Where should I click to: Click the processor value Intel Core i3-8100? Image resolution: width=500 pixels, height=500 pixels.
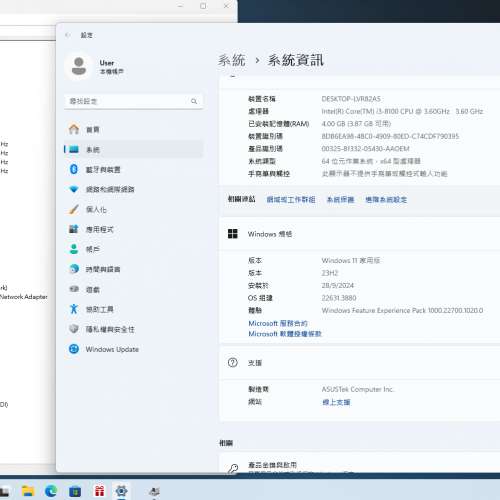point(402,111)
